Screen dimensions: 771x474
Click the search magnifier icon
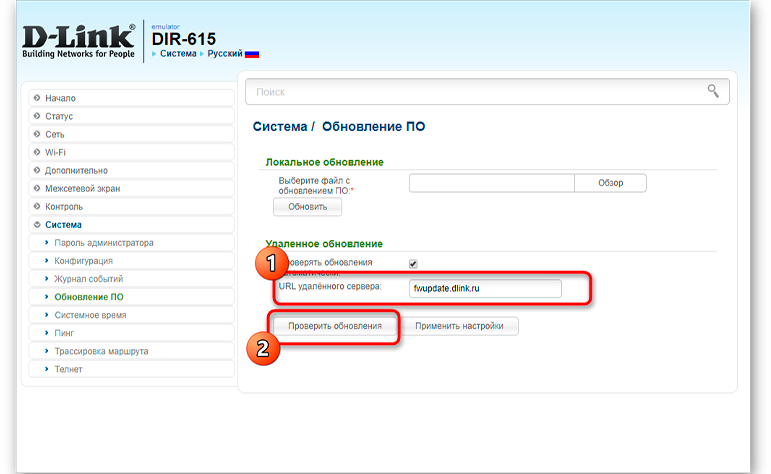tap(713, 91)
